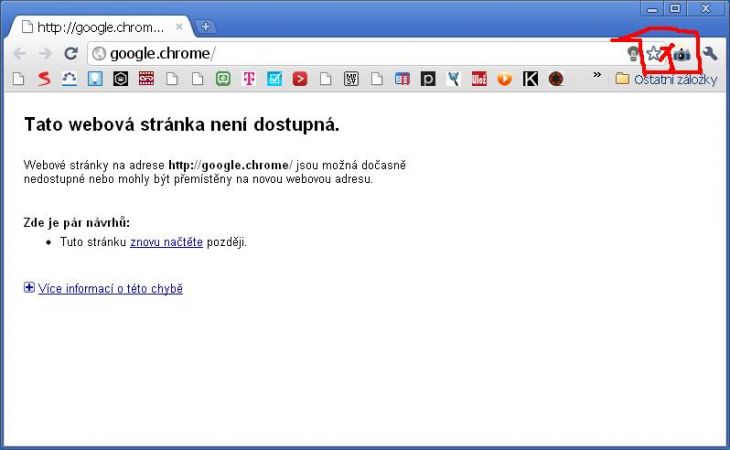Open blank bookmark right of the film strip bookmark

tap(172, 79)
